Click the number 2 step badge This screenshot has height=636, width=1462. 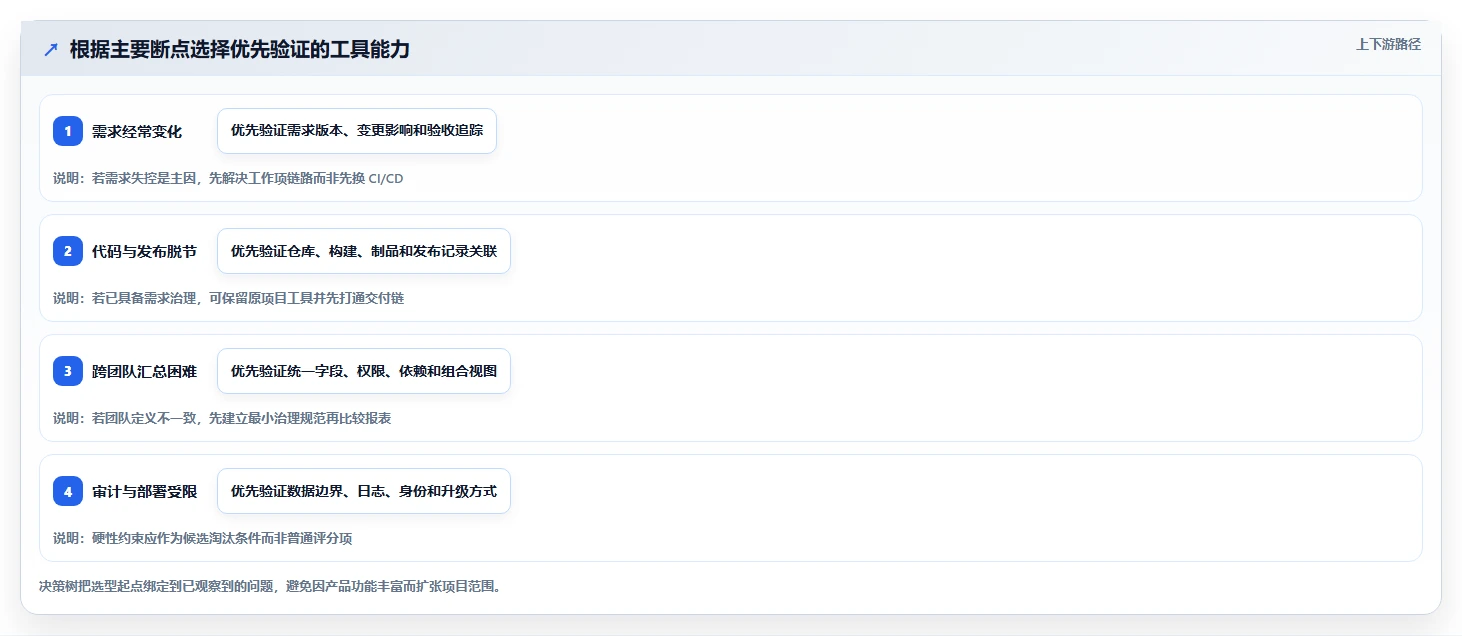tap(68, 251)
